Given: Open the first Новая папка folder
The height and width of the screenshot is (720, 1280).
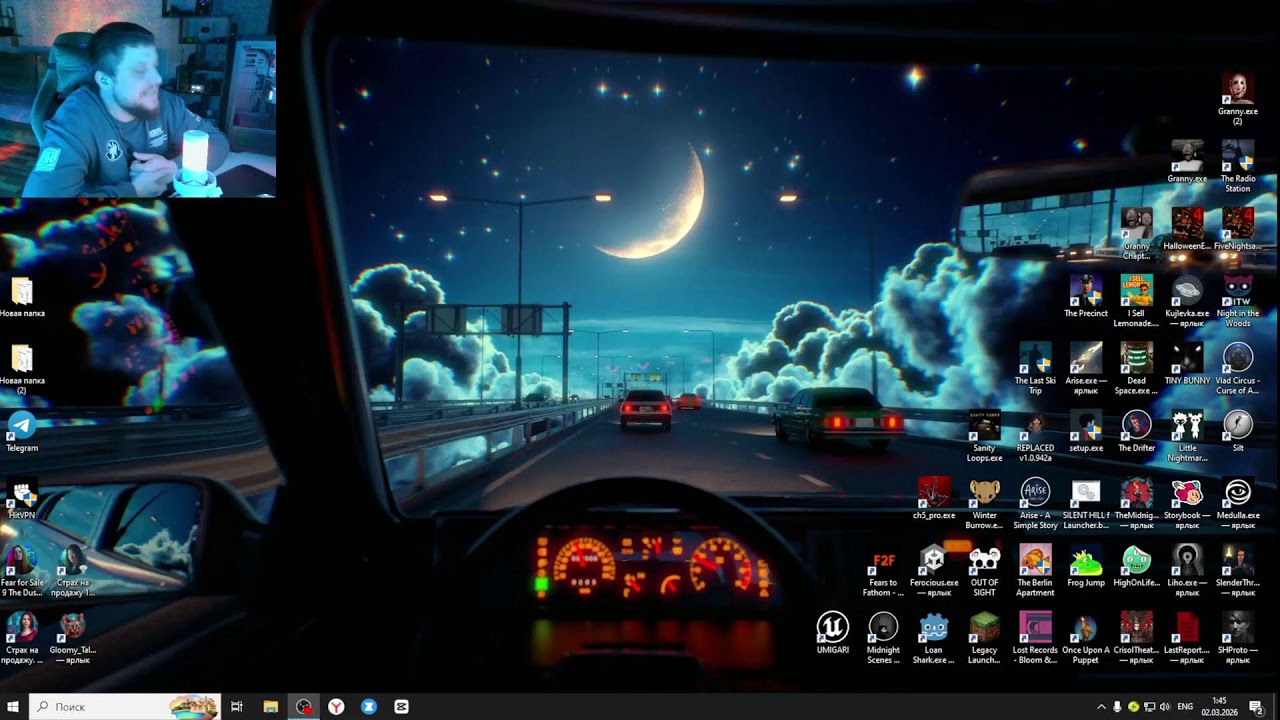Looking at the screenshot, I should click(x=22, y=296).
